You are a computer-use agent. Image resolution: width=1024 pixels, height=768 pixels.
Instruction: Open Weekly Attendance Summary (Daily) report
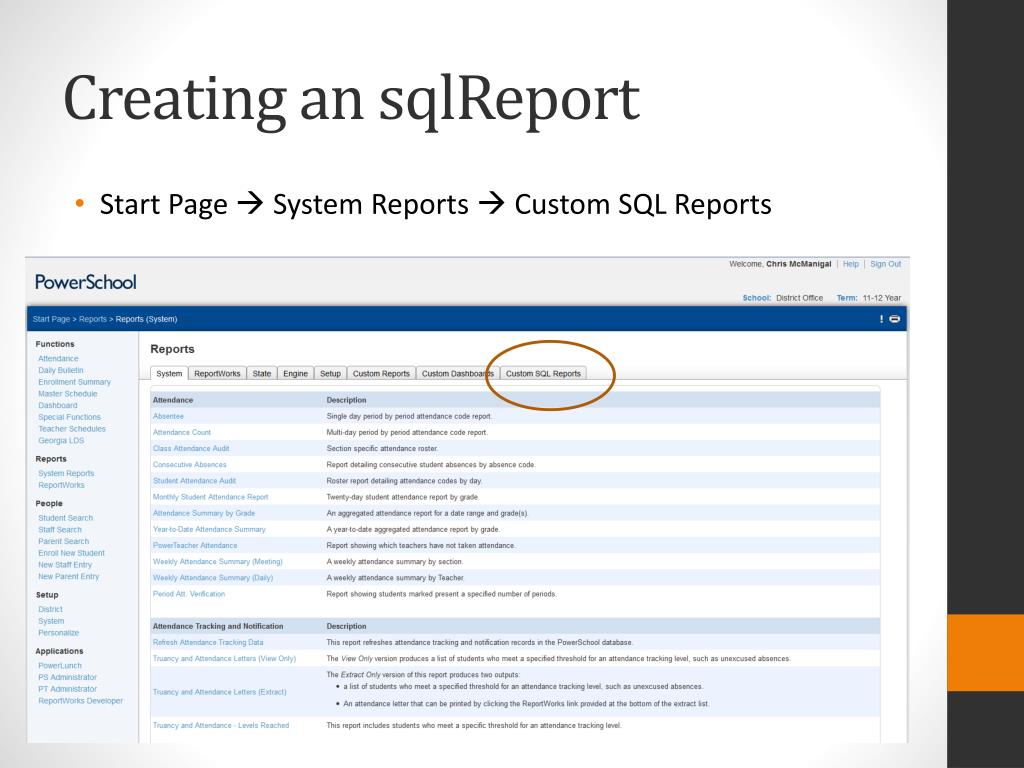pyautogui.click(x=213, y=578)
